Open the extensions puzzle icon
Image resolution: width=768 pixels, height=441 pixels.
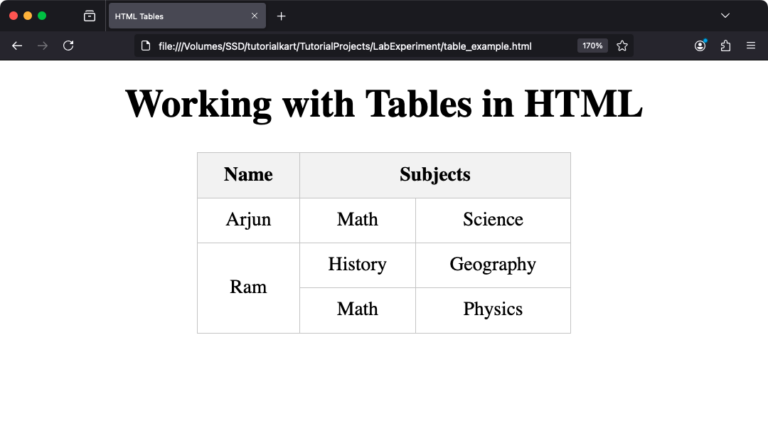[726, 46]
